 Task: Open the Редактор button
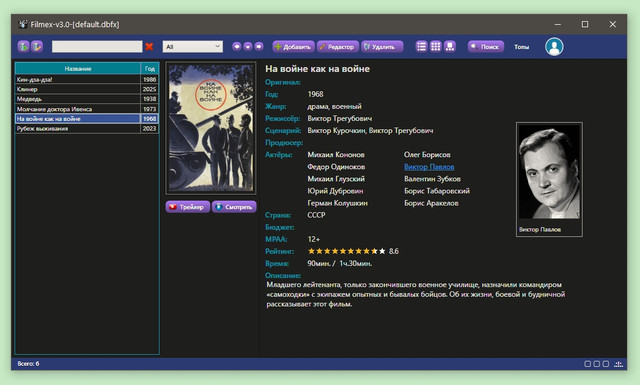click(338, 47)
